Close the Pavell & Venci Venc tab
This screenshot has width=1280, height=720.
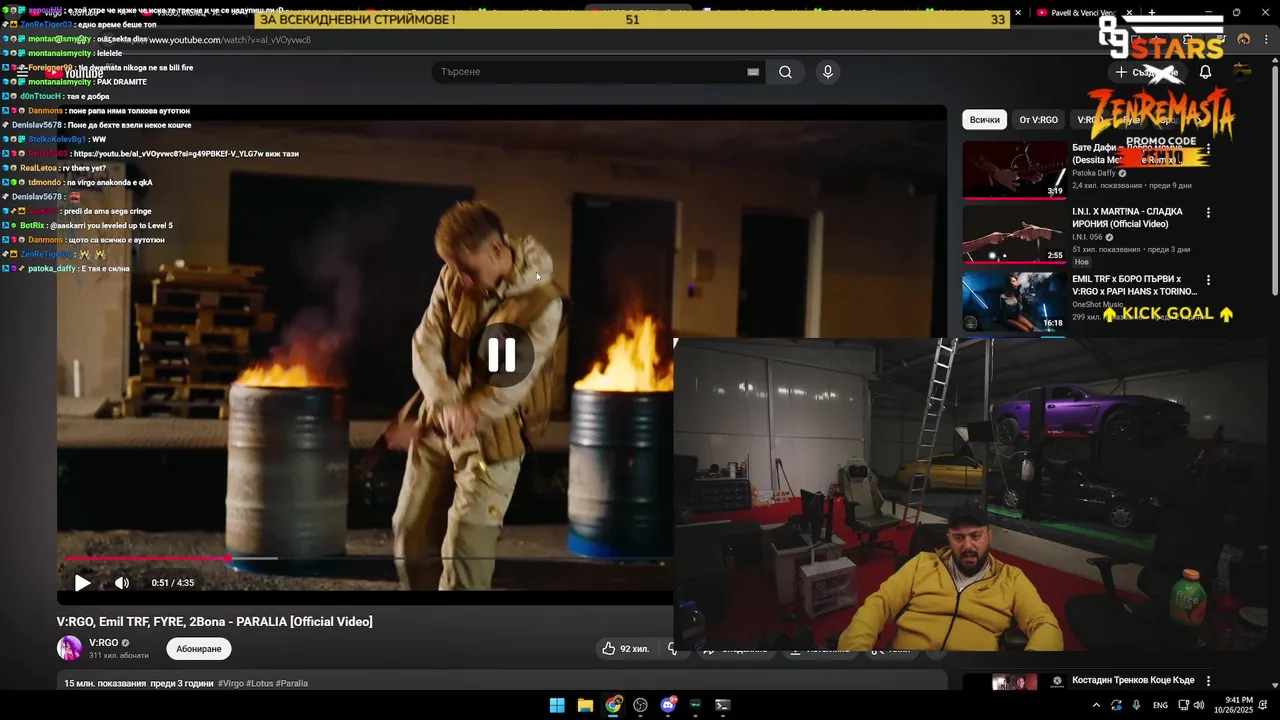[1129, 13]
